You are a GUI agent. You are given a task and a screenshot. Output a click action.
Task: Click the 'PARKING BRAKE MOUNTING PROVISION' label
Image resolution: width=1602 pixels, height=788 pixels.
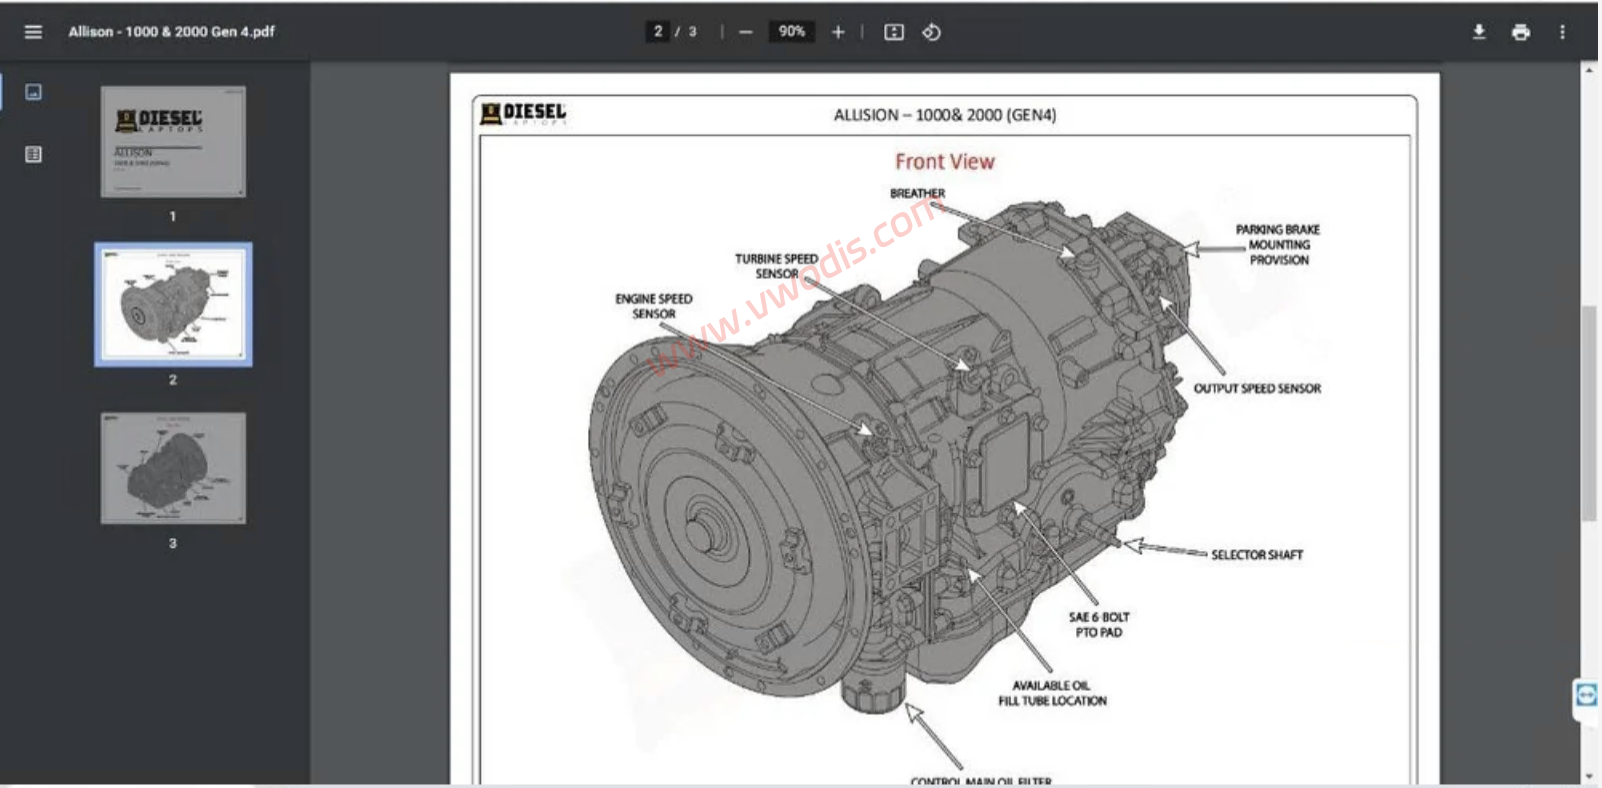[1278, 244]
